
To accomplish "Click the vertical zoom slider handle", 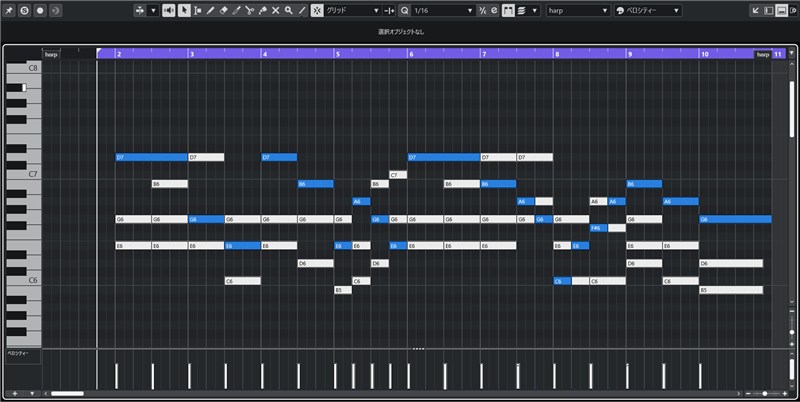I will point(792,332).
